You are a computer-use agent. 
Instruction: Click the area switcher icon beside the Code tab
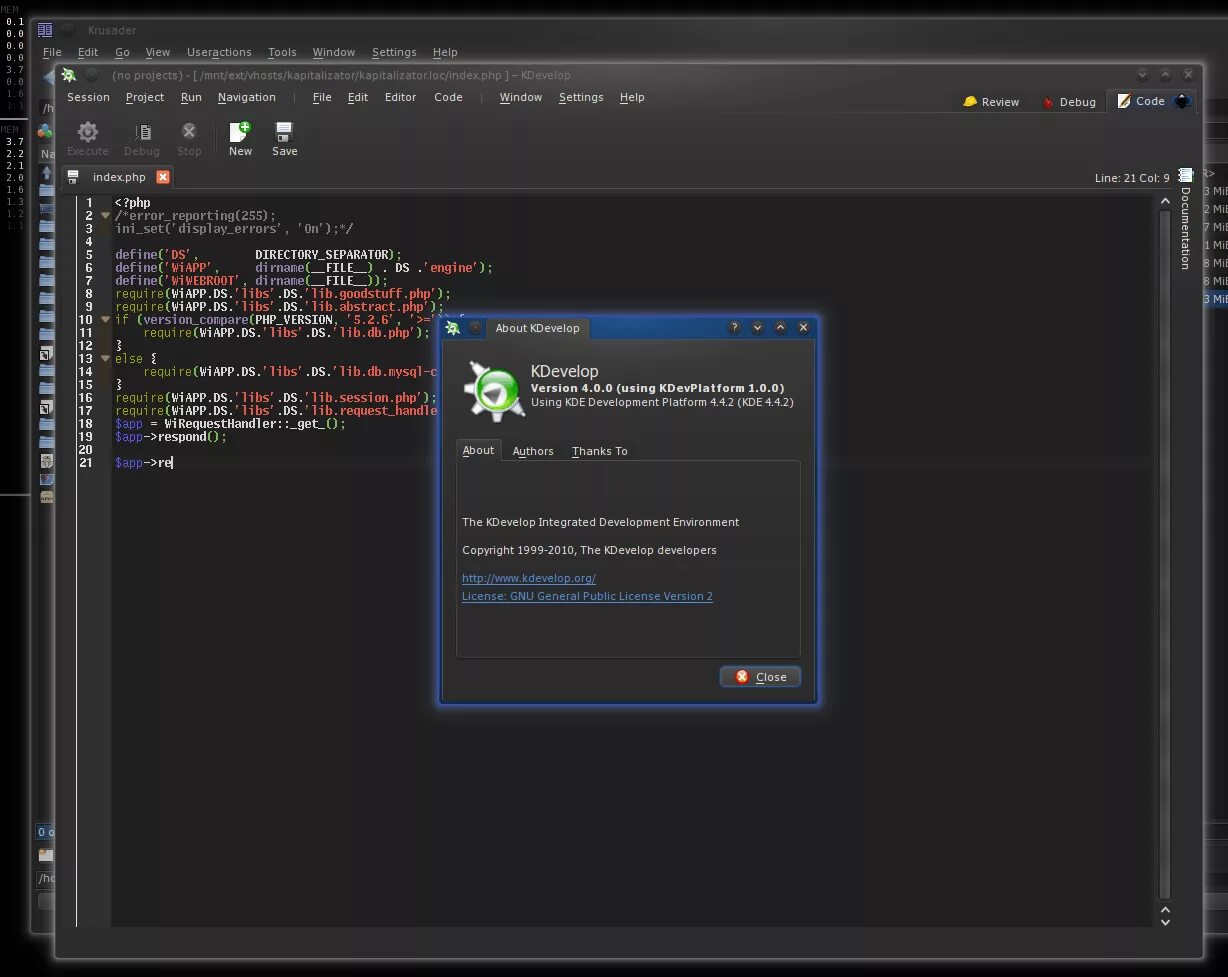1182,101
